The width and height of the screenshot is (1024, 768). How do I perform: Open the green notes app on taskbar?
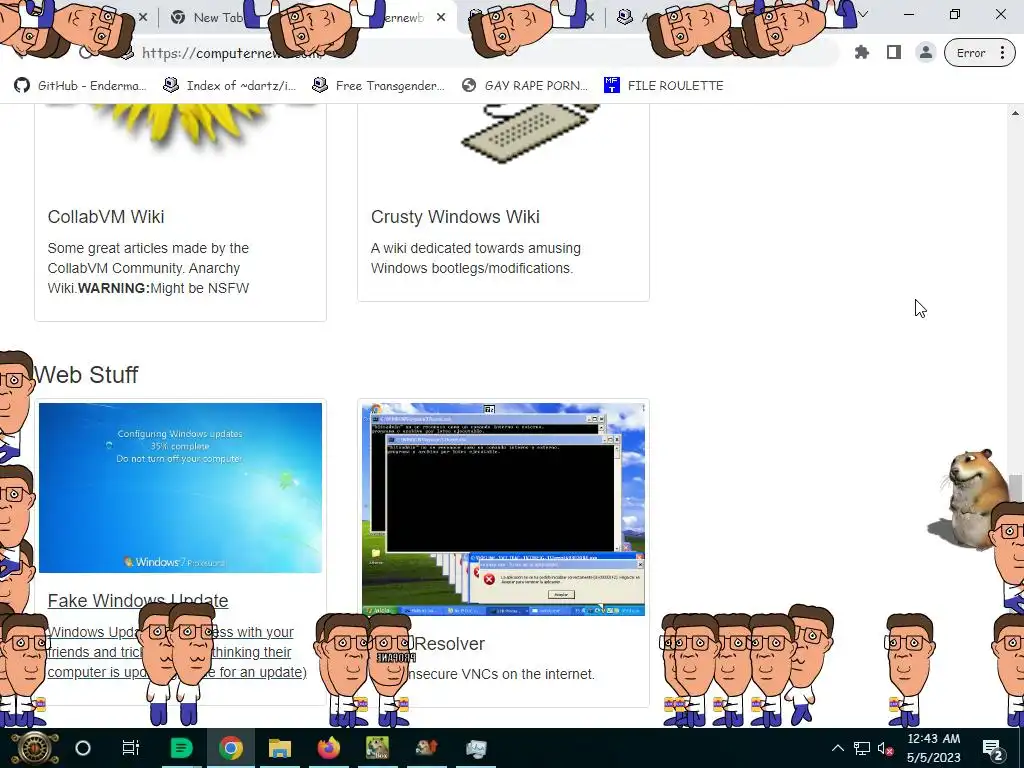coord(181,748)
